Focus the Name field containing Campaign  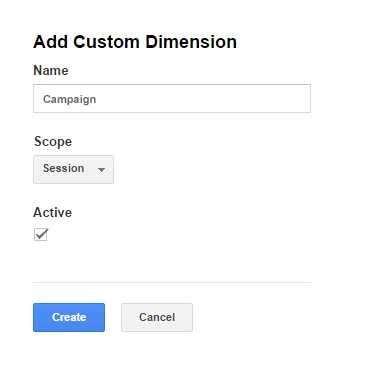click(x=172, y=99)
